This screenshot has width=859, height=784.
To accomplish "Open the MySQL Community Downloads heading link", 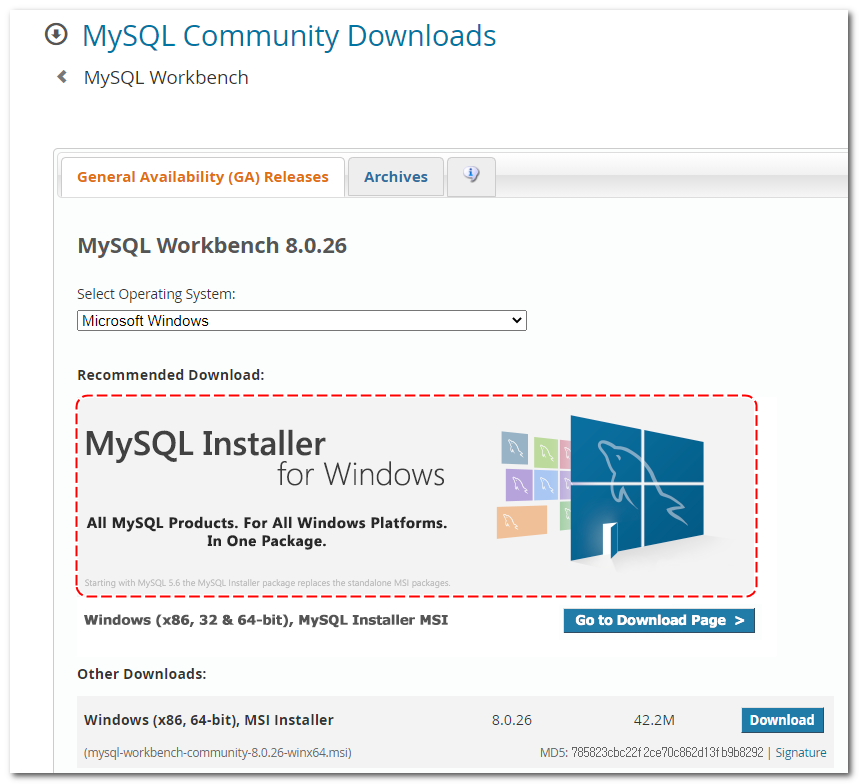I will click(289, 36).
